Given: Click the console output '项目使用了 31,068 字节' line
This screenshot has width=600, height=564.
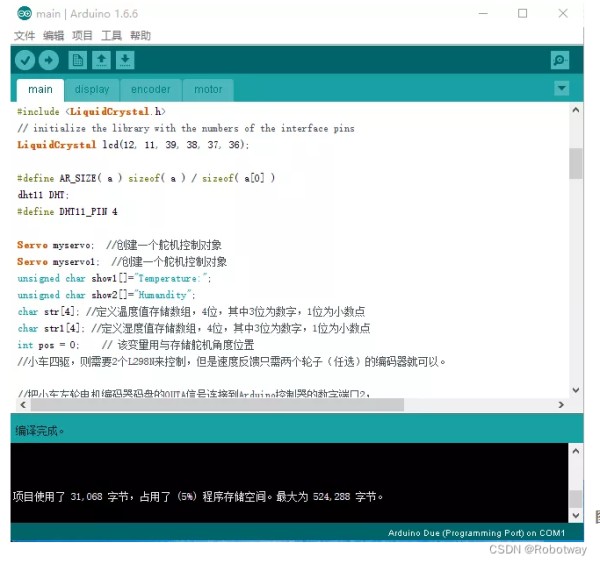Looking at the screenshot, I should tap(197, 497).
